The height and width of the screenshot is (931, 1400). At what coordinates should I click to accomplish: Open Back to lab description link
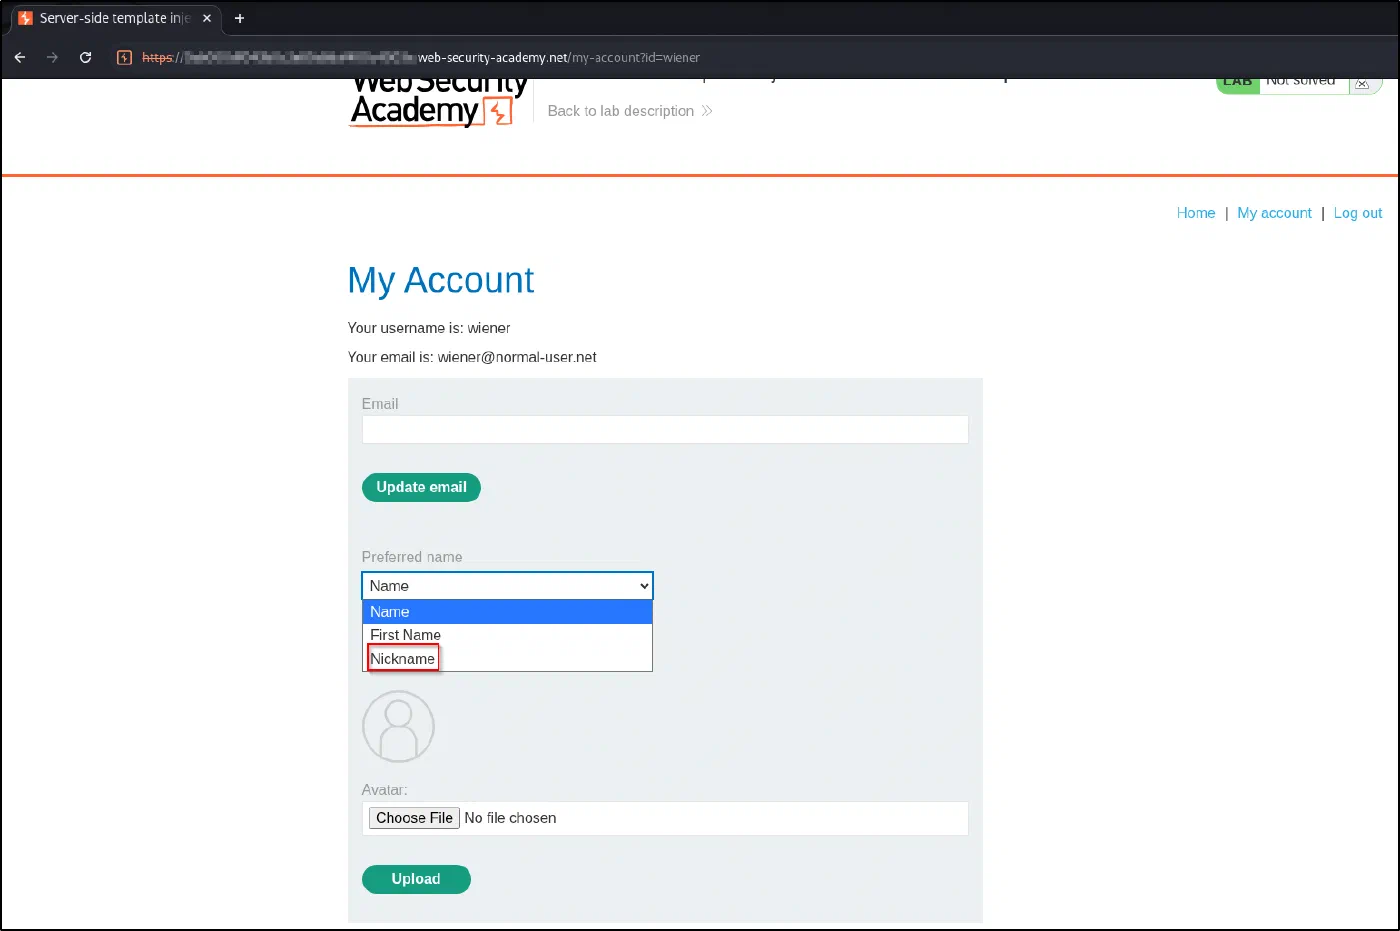click(630, 111)
